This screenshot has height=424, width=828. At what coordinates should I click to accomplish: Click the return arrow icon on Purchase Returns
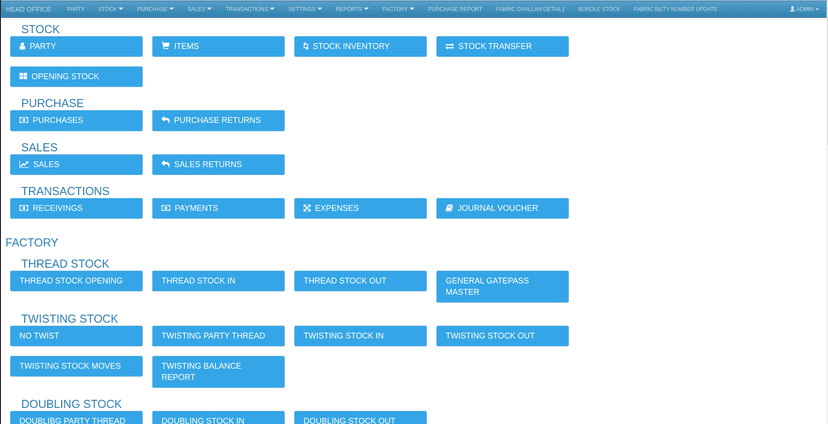coord(165,120)
